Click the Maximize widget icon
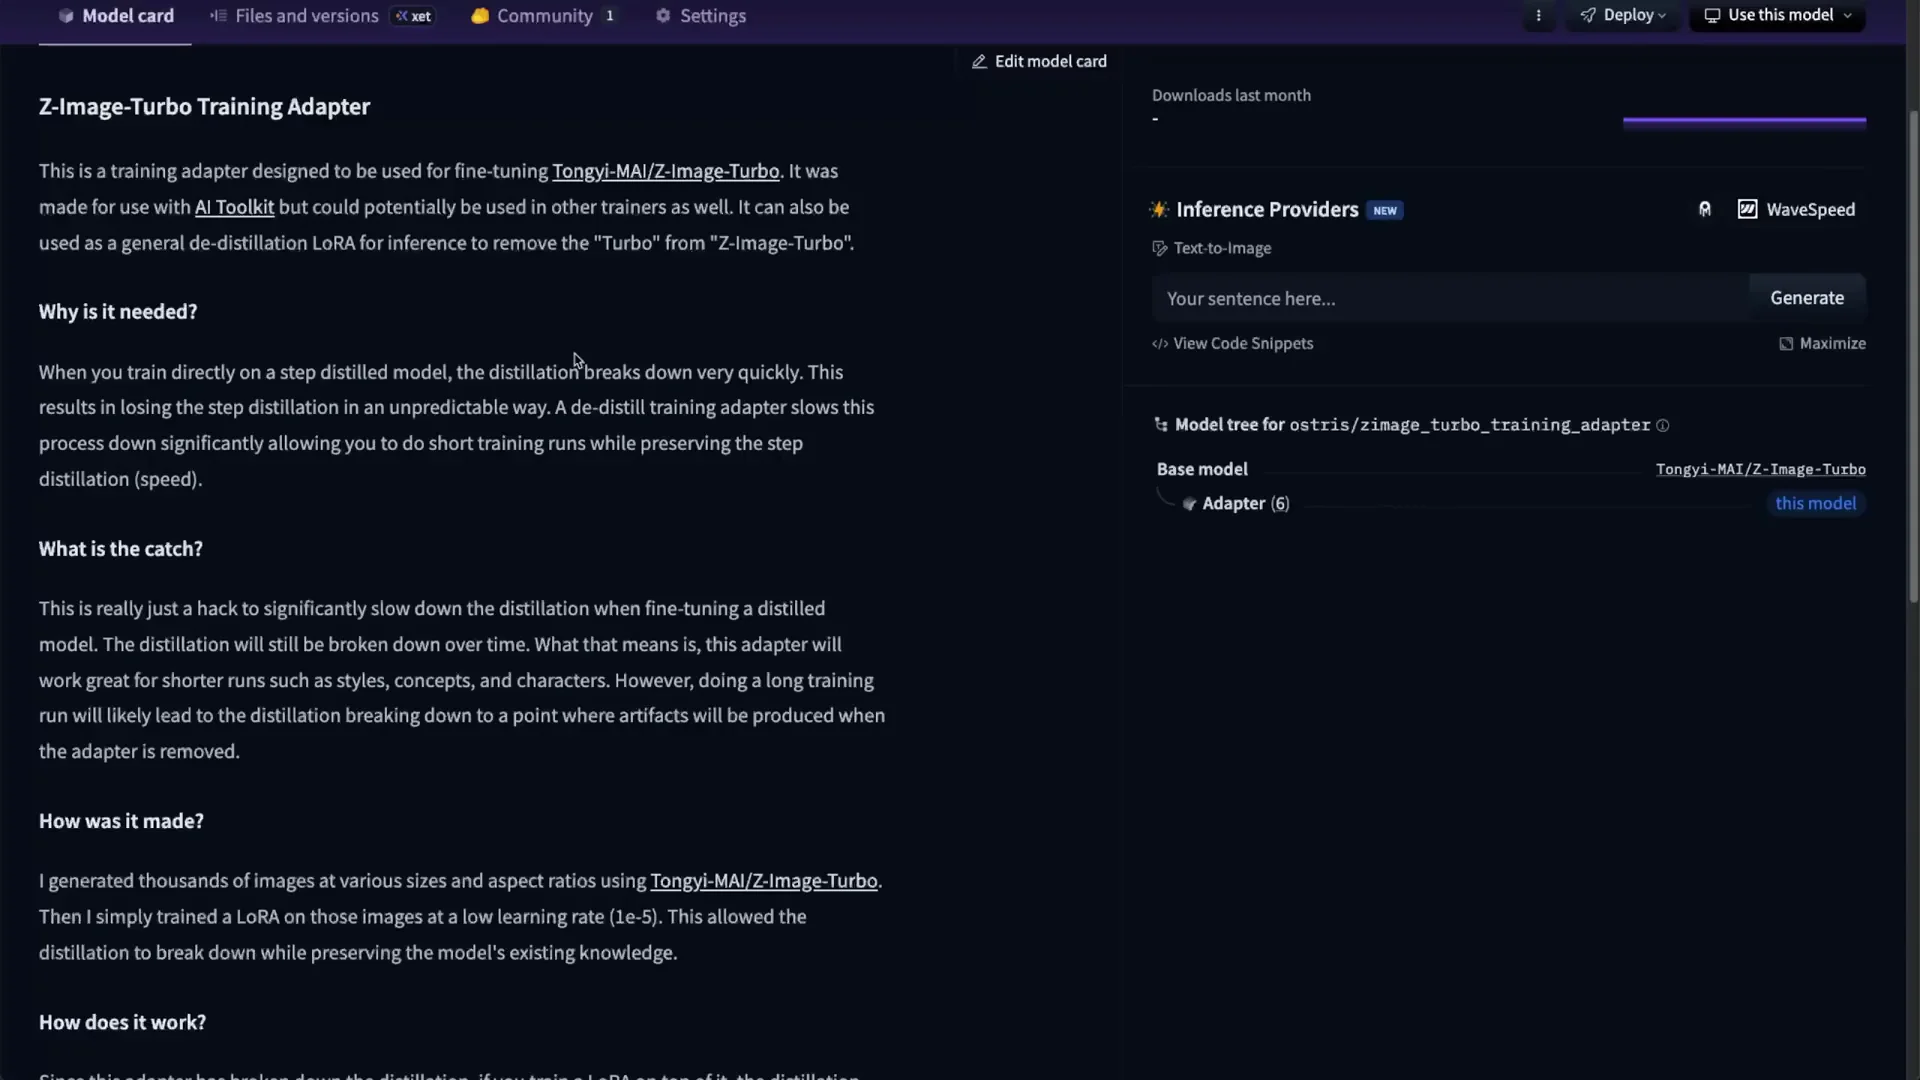The image size is (1920, 1080). pos(1786,344)
